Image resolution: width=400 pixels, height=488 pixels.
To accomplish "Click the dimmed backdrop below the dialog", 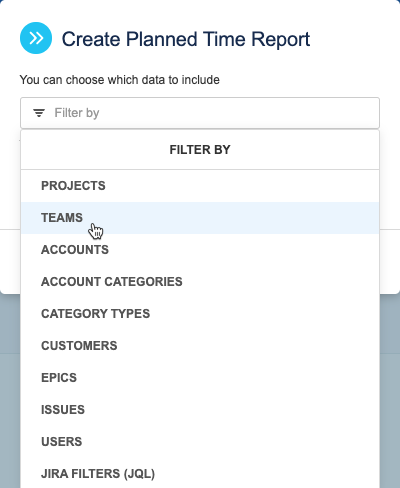I will [x=389, y=400].
